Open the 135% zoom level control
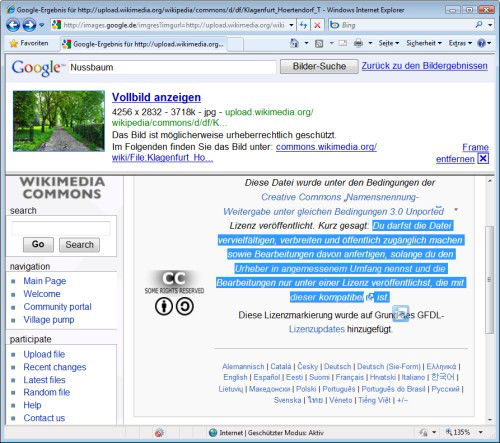This screenshot has height=443, width=500. [x=458, y=432]
